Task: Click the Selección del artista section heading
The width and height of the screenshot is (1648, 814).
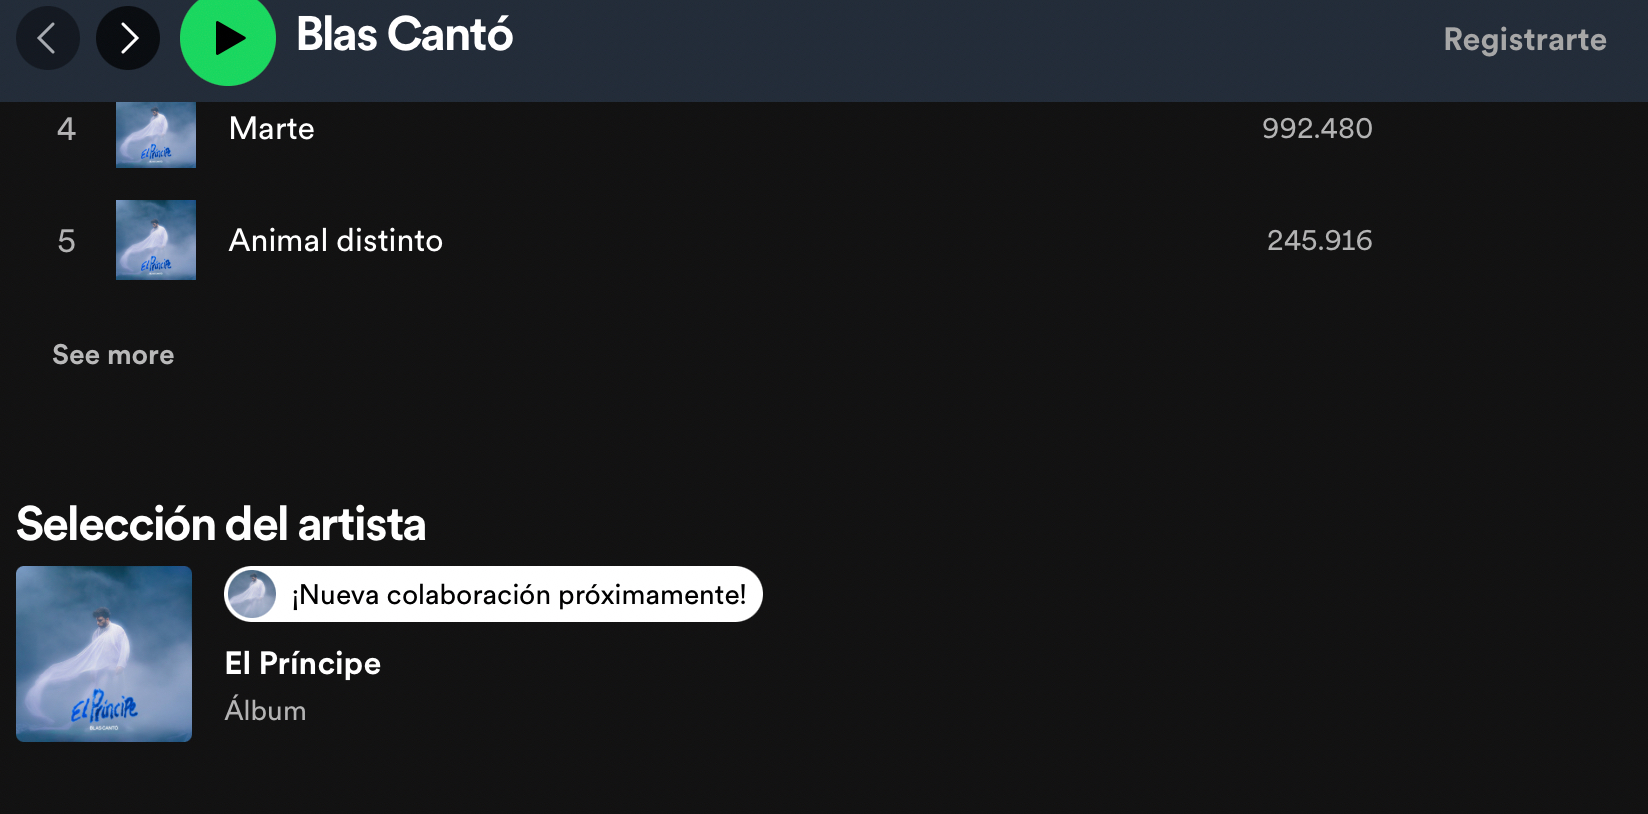Action: (x=221, y=524)
